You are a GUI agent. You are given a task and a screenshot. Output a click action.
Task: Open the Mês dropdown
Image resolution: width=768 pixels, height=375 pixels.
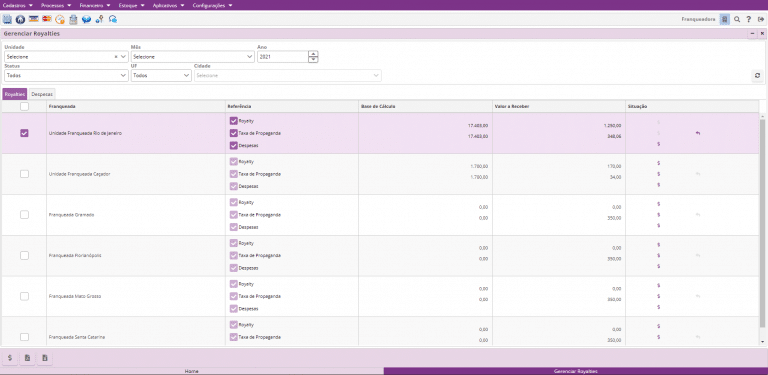[x=192, y=57]
